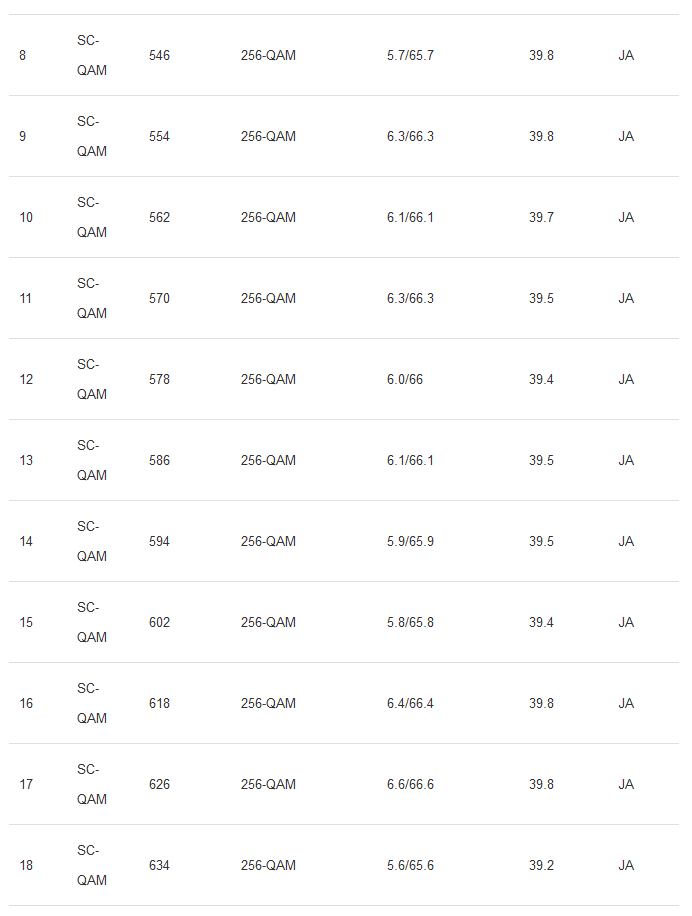Select the frequency value 618
692x916 pixels.
159,703
